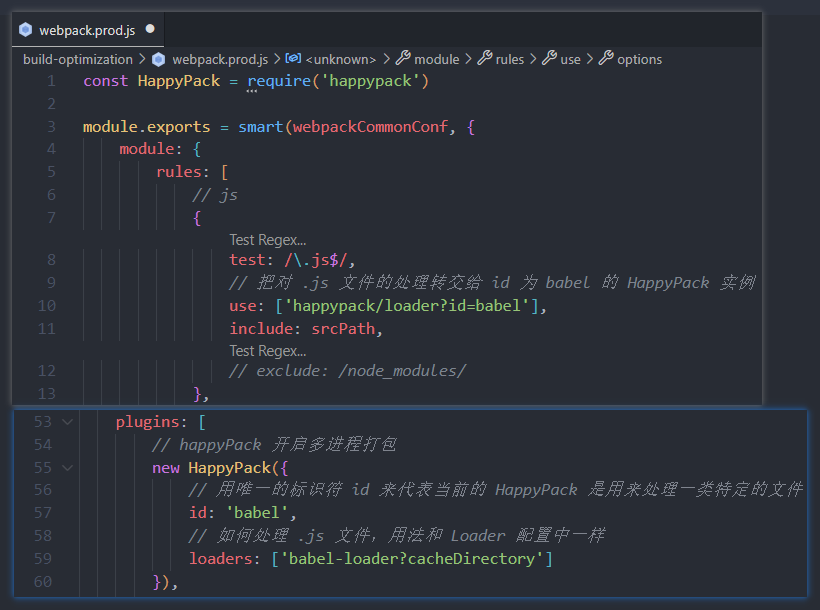Screen dimensions: 820x610
Task: Click the smart function call on line 3
Action: (260, 127)
